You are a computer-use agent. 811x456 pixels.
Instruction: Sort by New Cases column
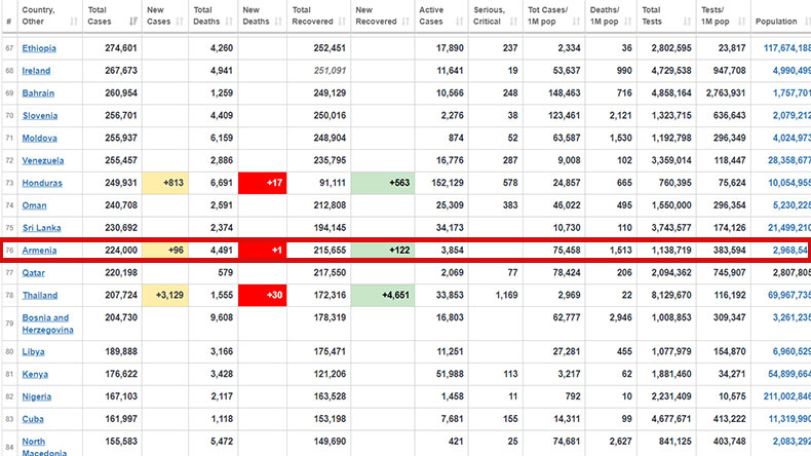[x=165, y=16]
